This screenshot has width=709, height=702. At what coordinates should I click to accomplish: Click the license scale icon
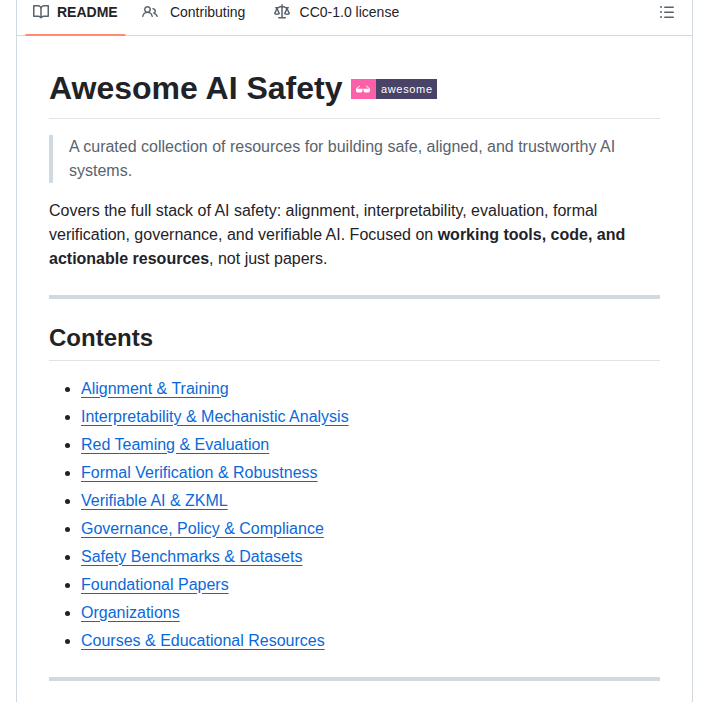282,12
